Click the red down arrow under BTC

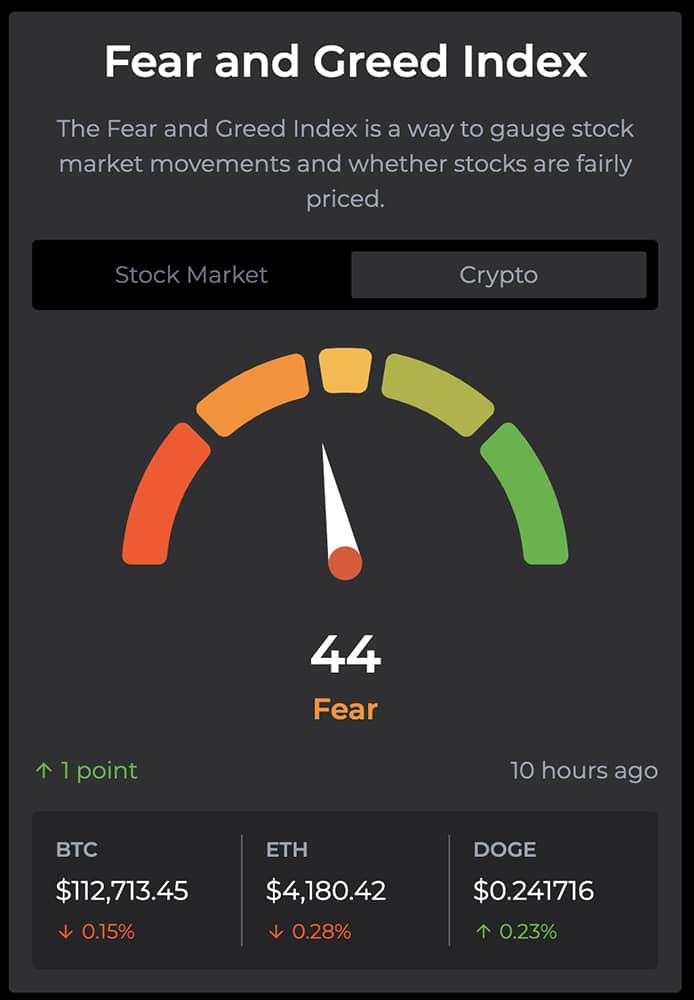coord(65,932)
